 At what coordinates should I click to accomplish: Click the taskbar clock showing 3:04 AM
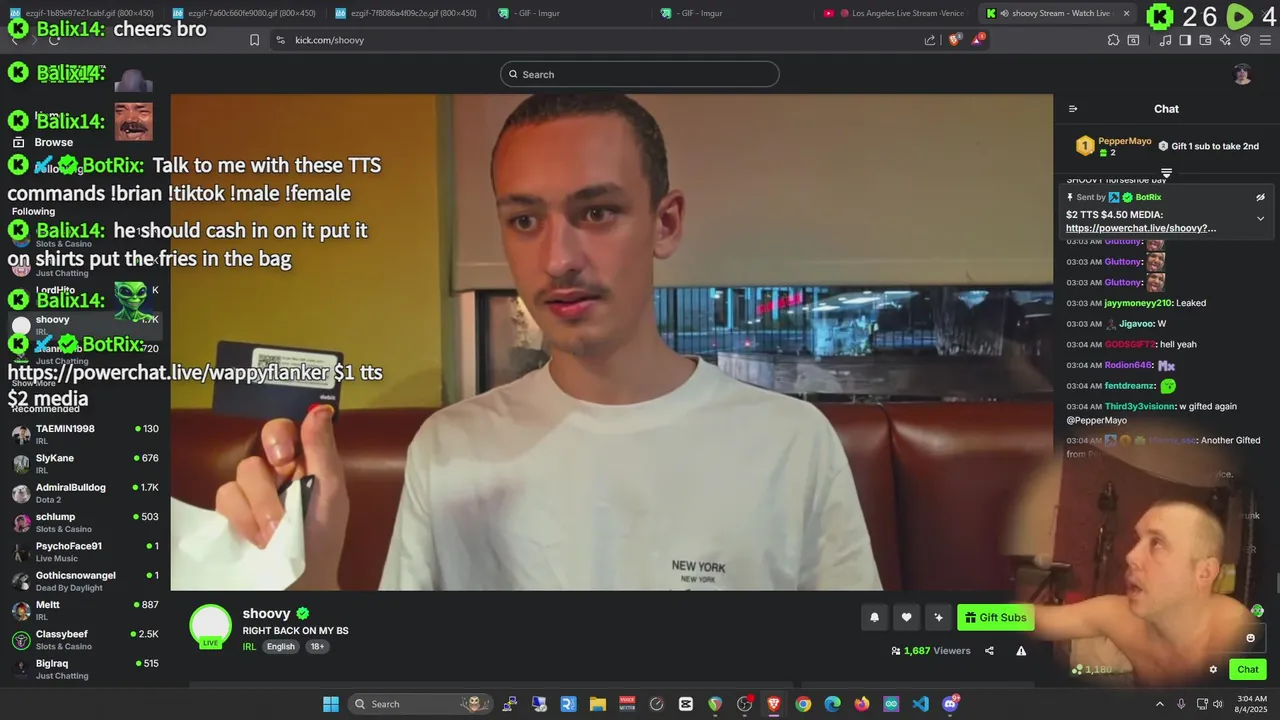coord(1251,704)
